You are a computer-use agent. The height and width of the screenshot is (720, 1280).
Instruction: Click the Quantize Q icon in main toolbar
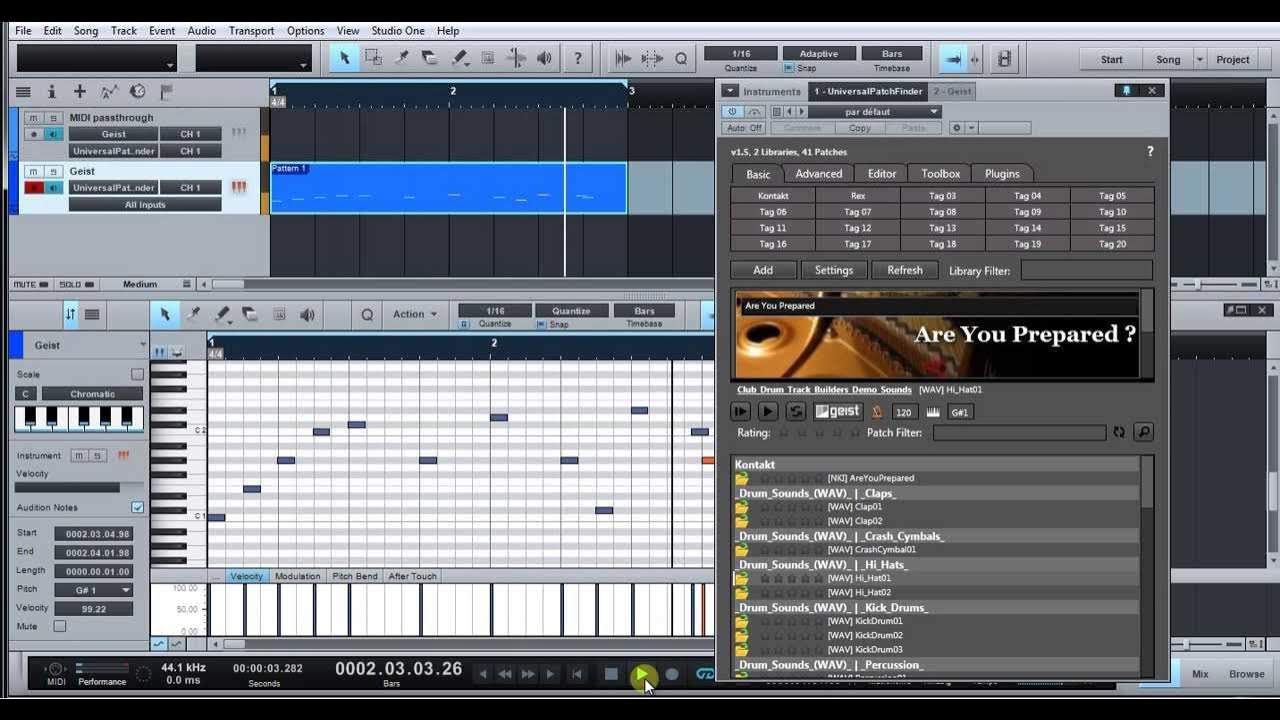681,59
